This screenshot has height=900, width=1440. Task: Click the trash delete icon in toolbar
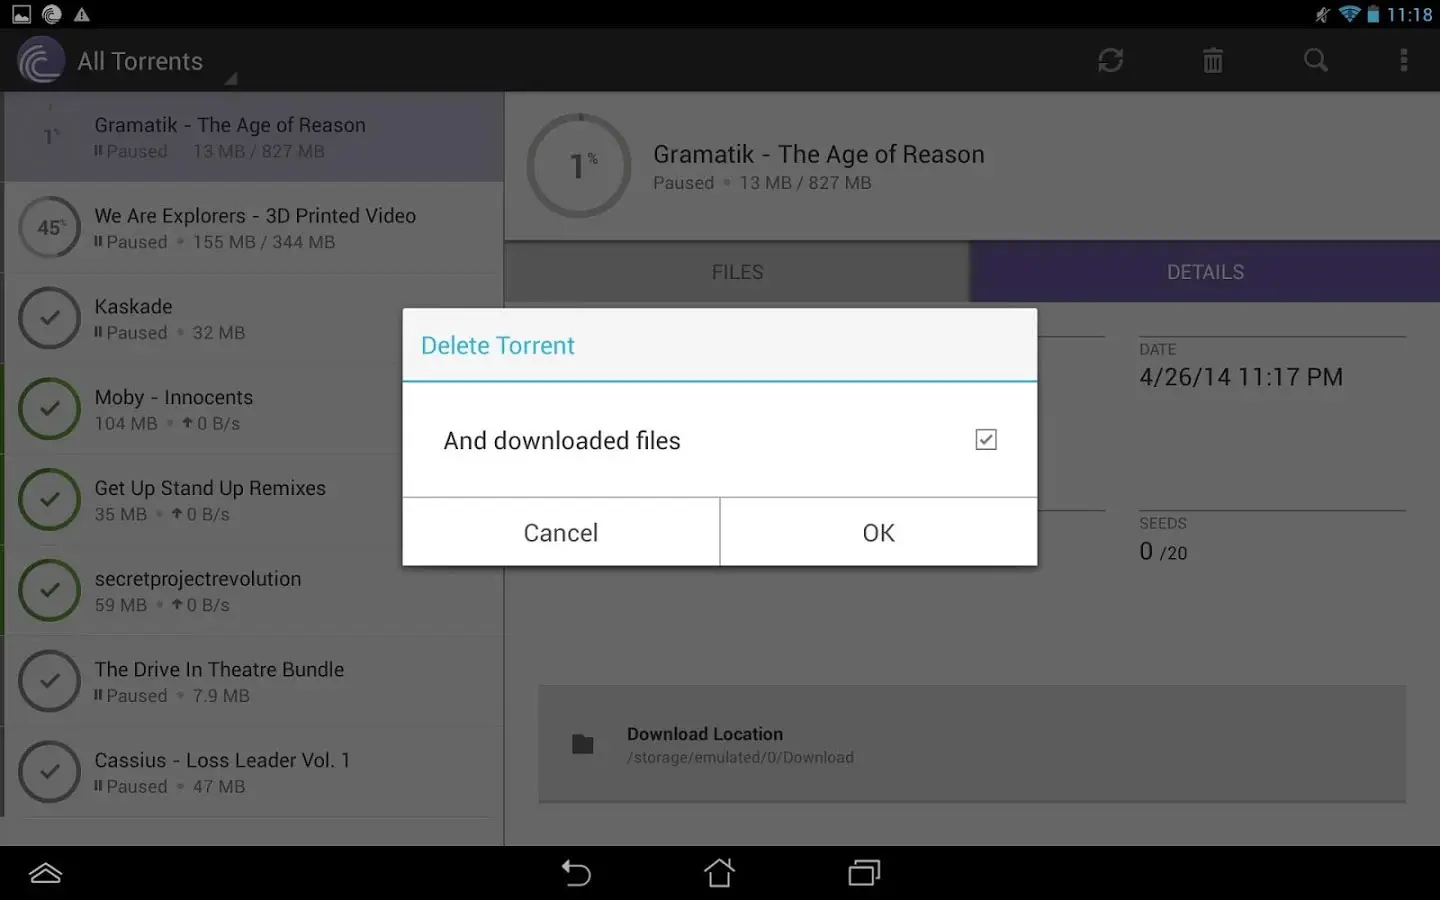point(1212,61)
